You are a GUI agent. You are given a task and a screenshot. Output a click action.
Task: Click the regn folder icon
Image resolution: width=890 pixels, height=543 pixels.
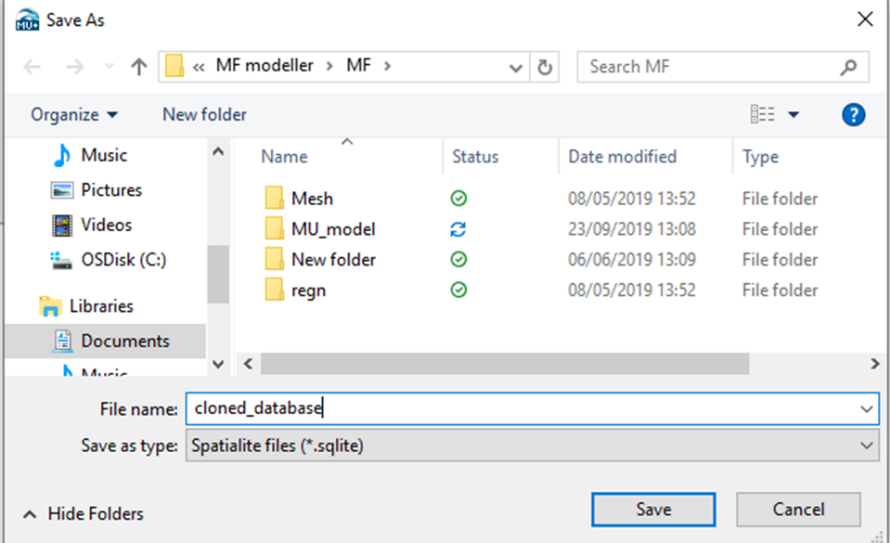(x=274, y=290)
